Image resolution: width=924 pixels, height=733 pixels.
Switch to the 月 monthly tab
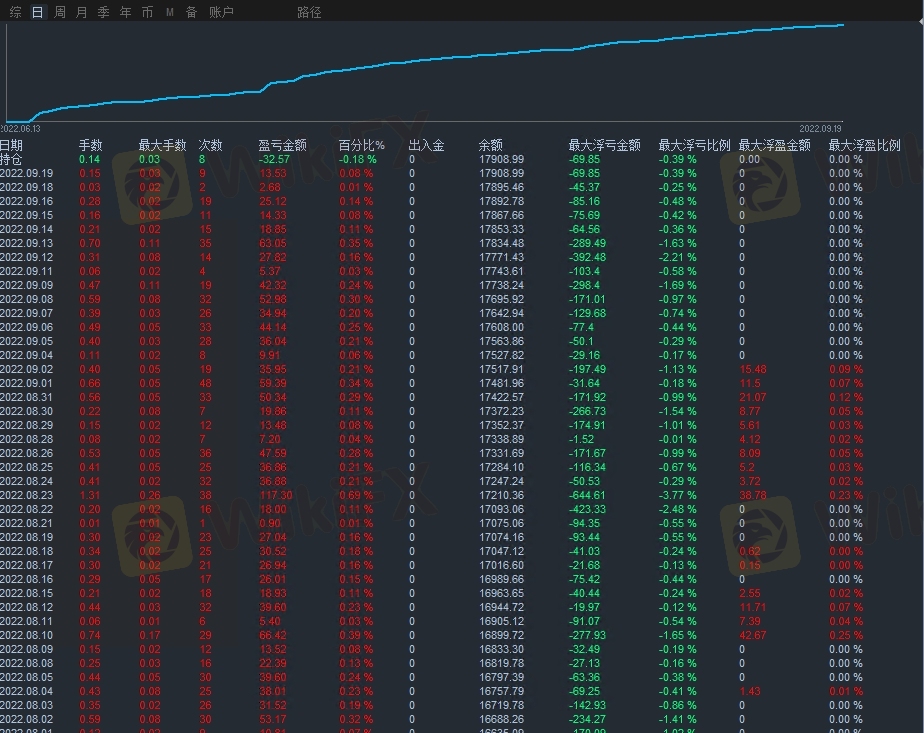[82, 12]
